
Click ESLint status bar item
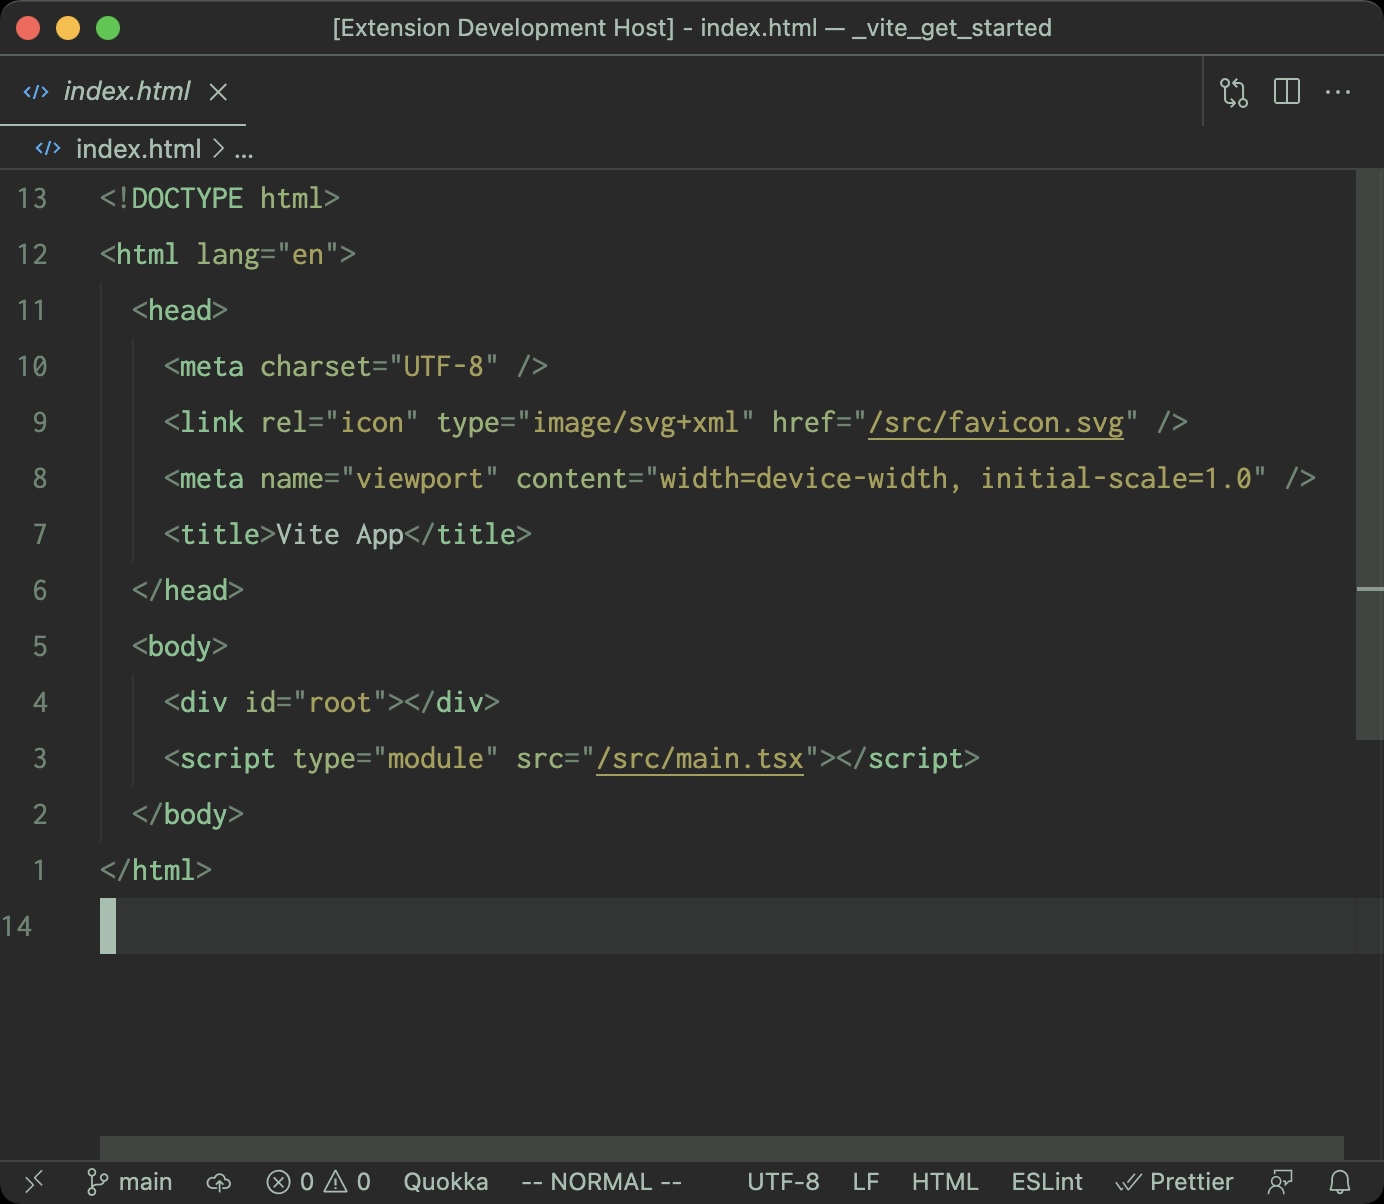(x=1047, y=1182)
